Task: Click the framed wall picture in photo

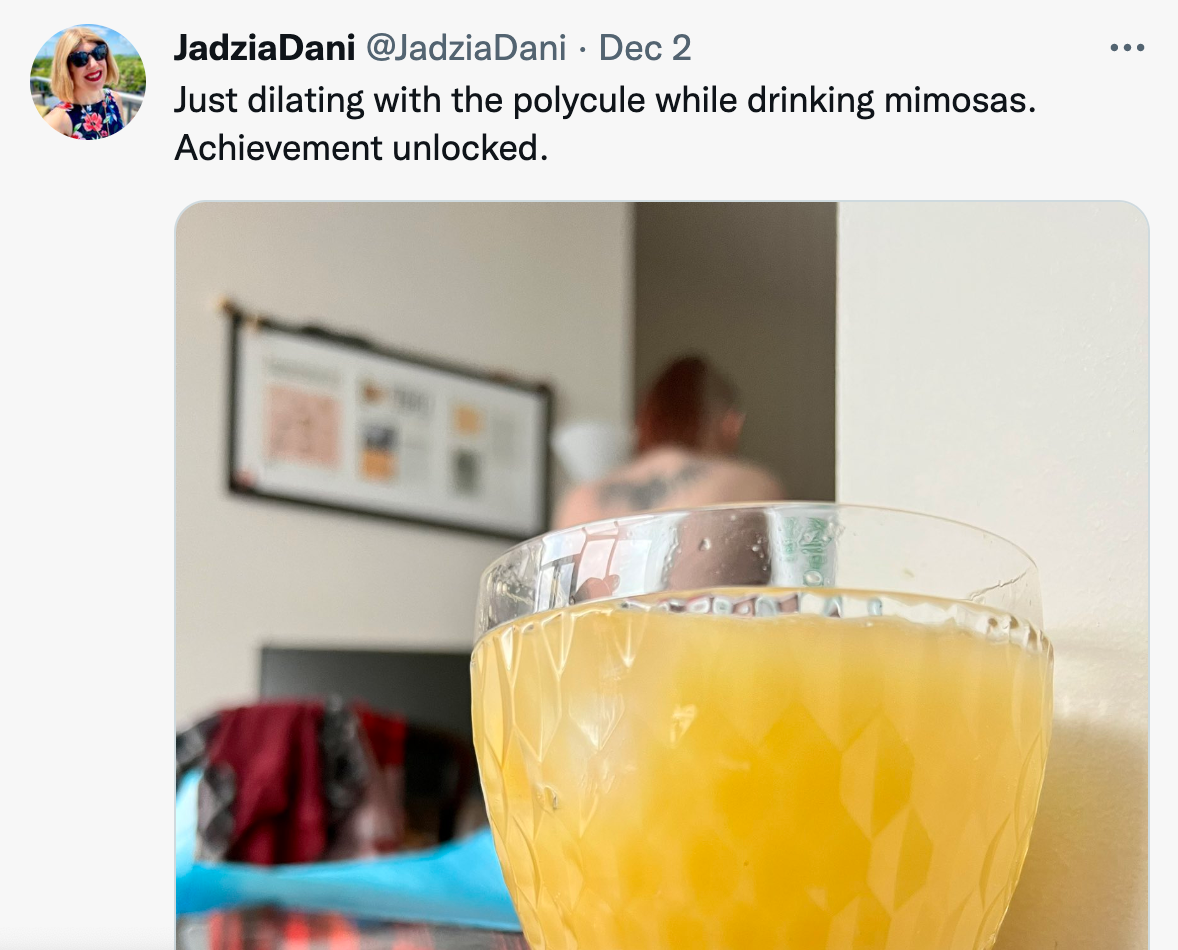Action: coord(390,424)
